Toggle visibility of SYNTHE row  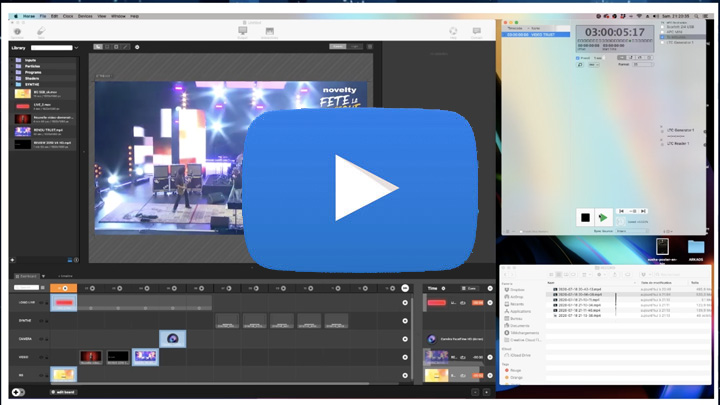pyautogui.click(x=41, y=321)
